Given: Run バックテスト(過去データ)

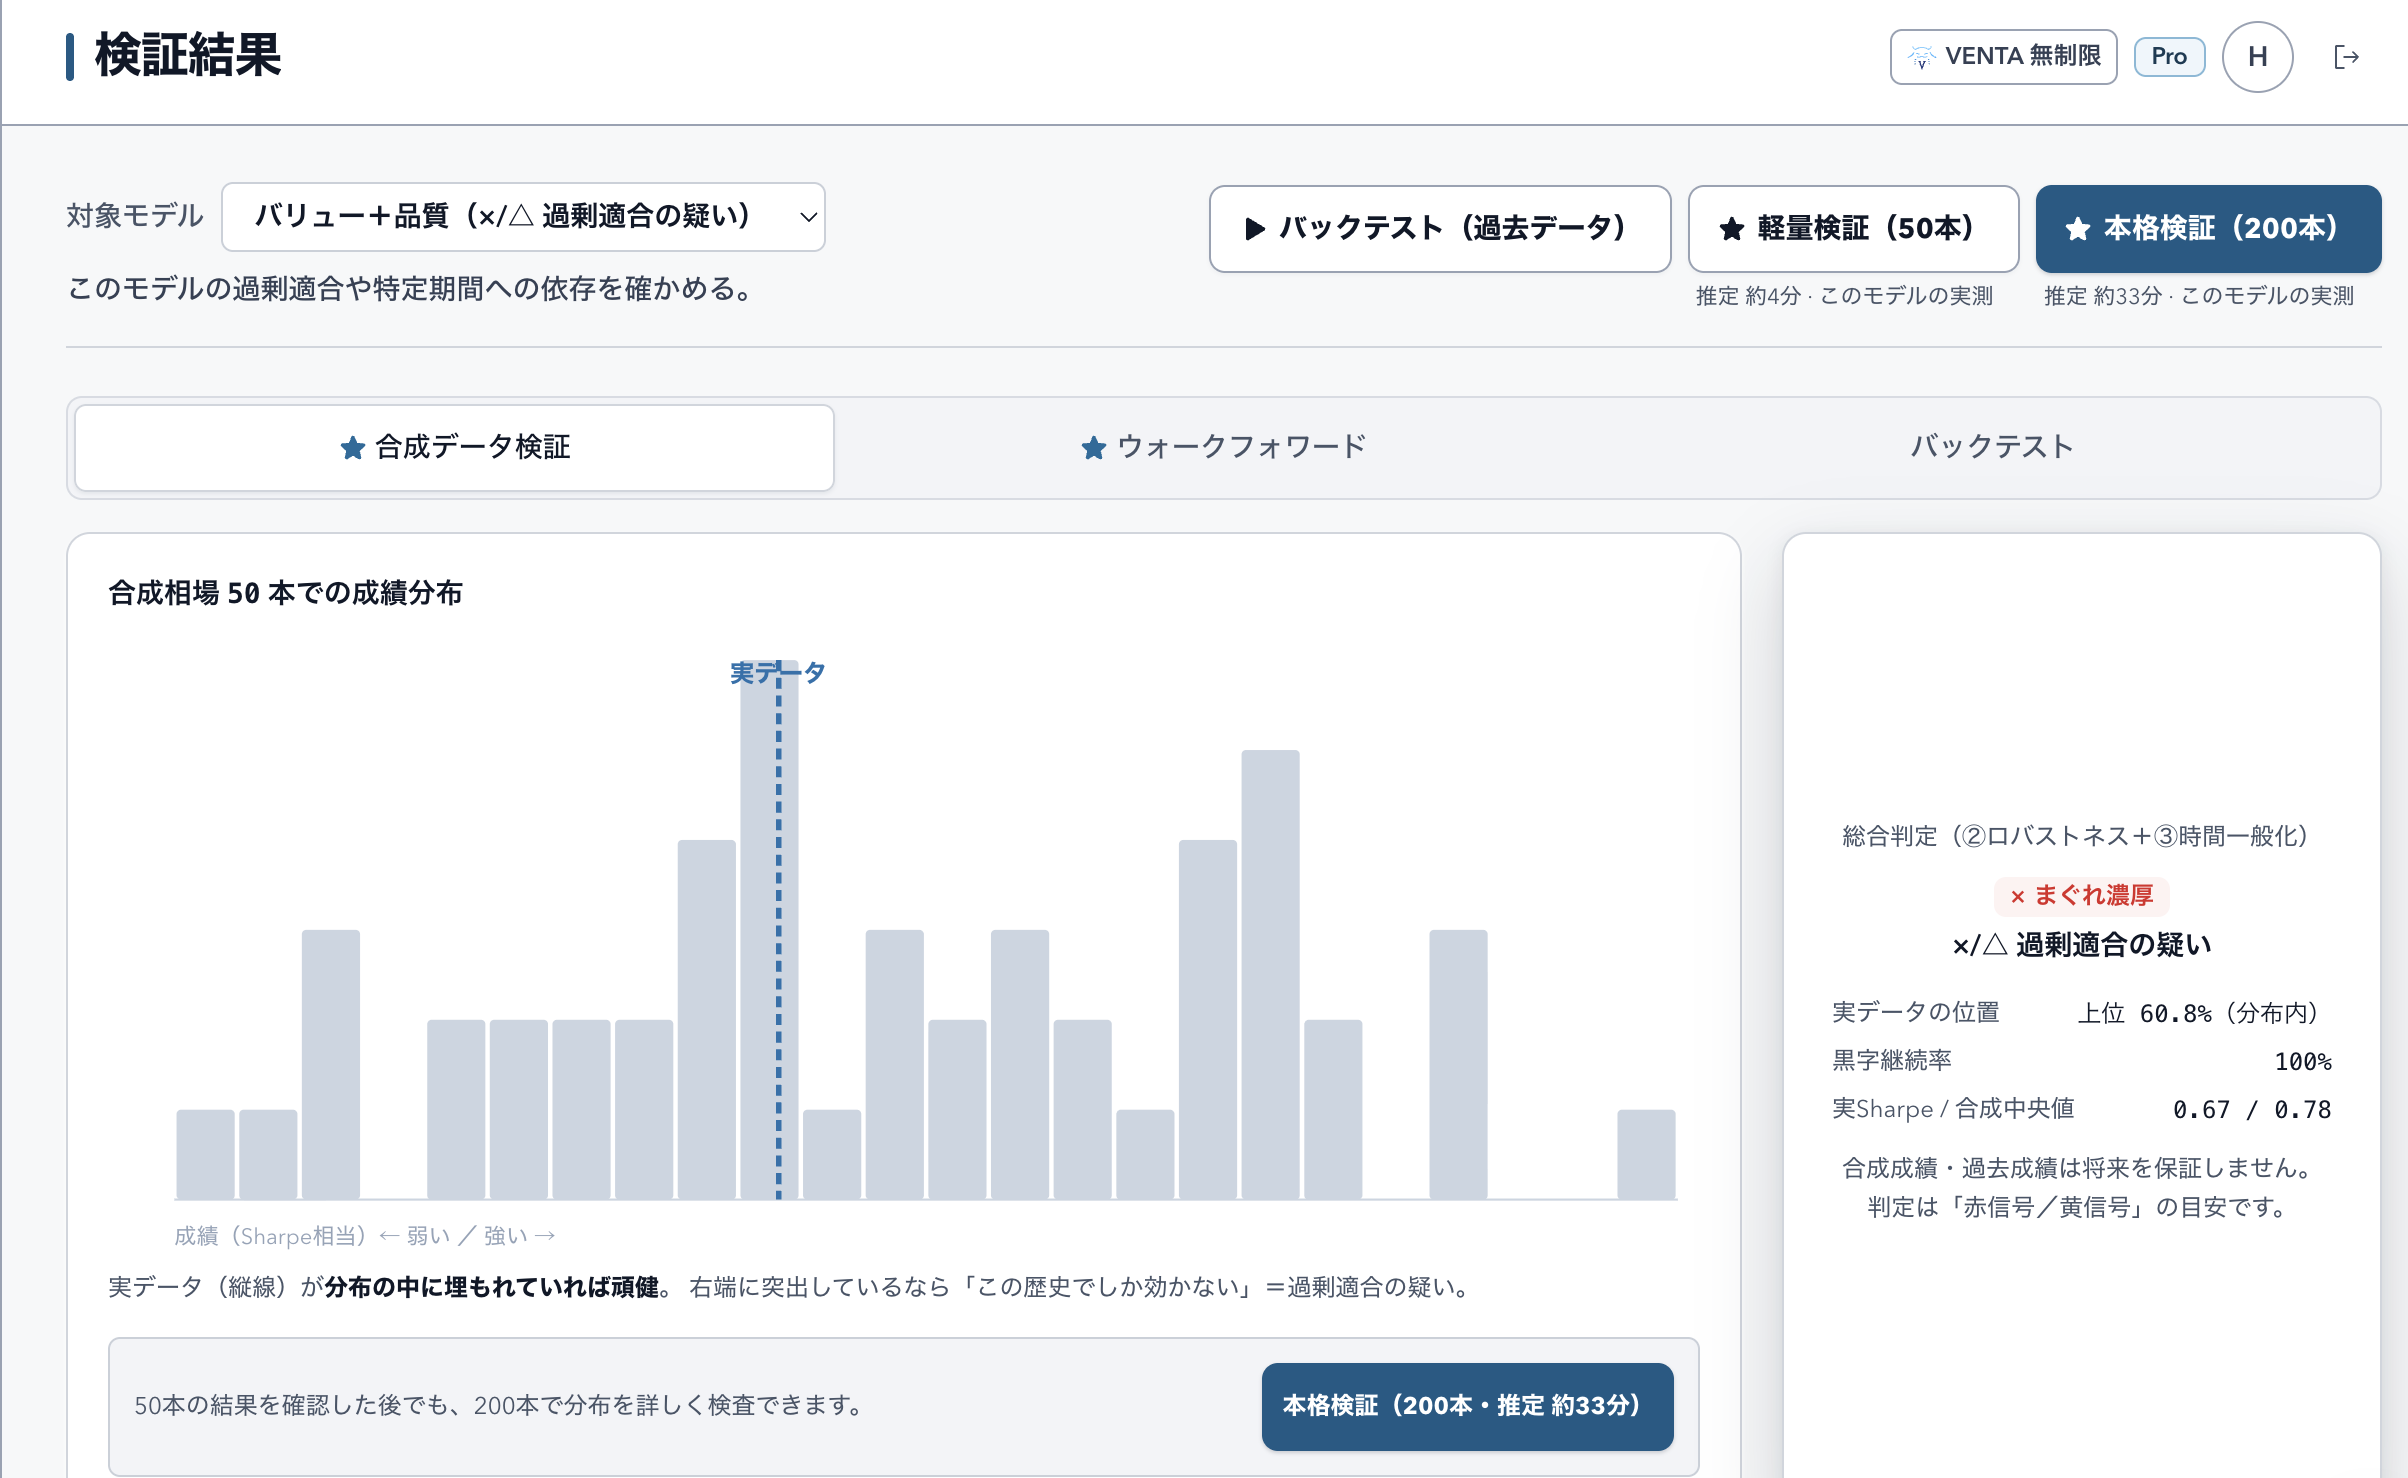Looking at the screenshot, I should (1440, 228).
